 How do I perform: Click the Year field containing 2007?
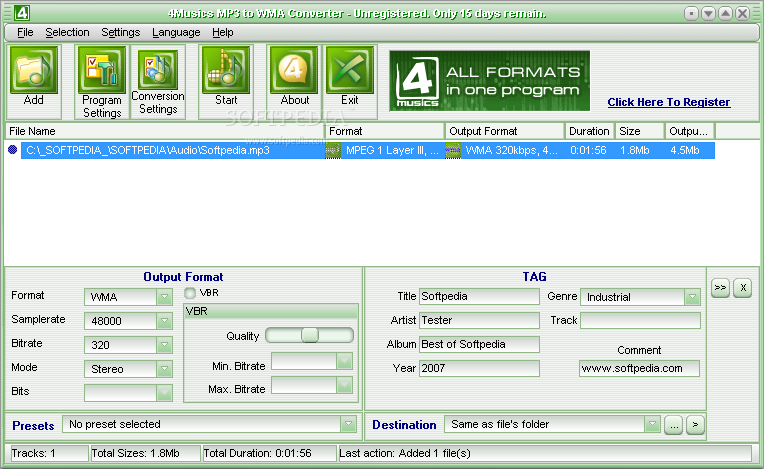click(x=479, y=368)
